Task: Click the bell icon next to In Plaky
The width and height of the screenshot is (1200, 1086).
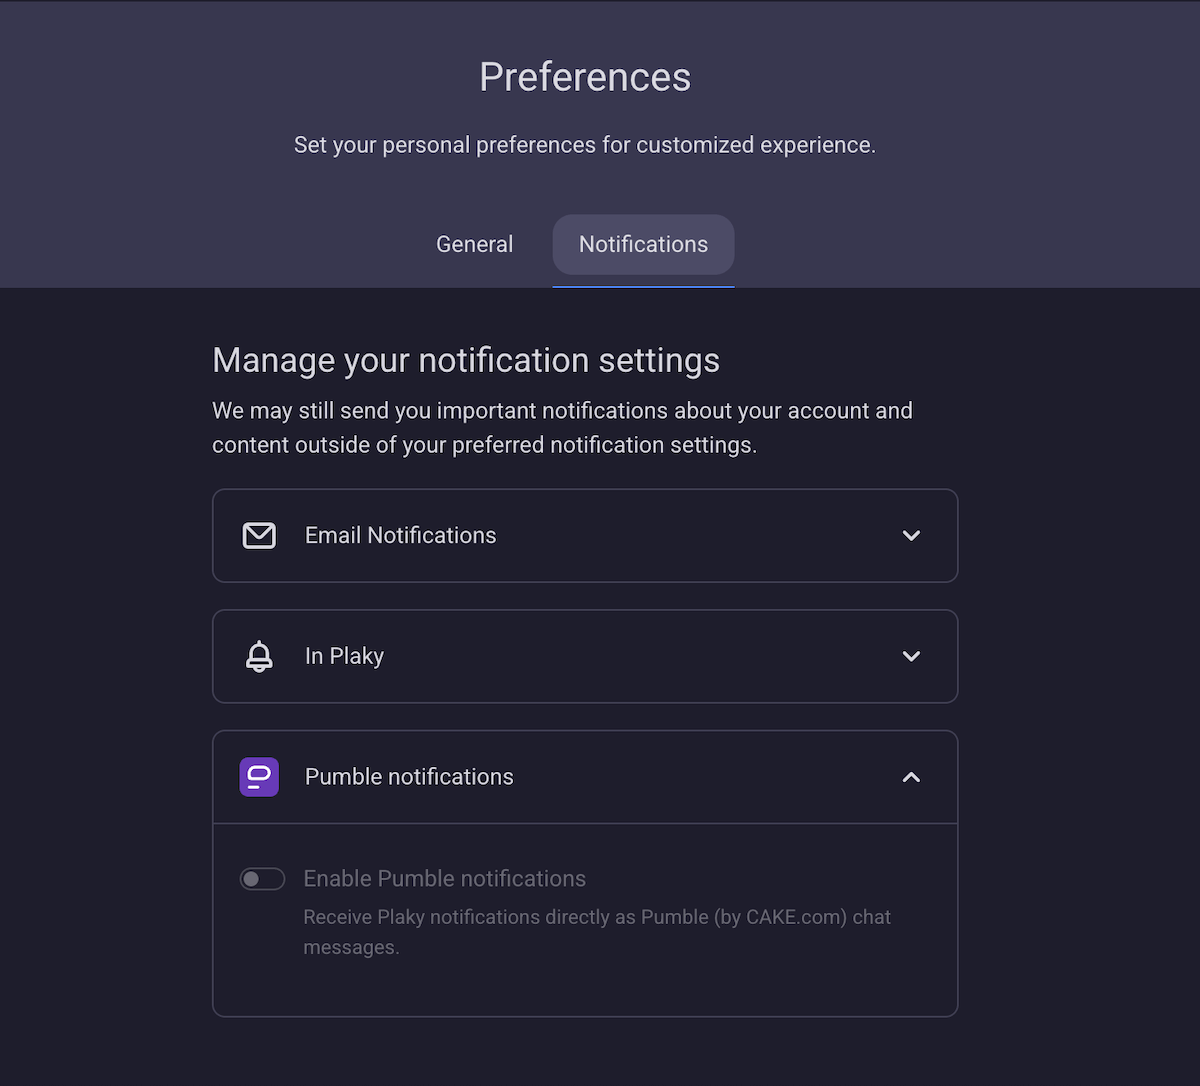Action: coord(259,656)
